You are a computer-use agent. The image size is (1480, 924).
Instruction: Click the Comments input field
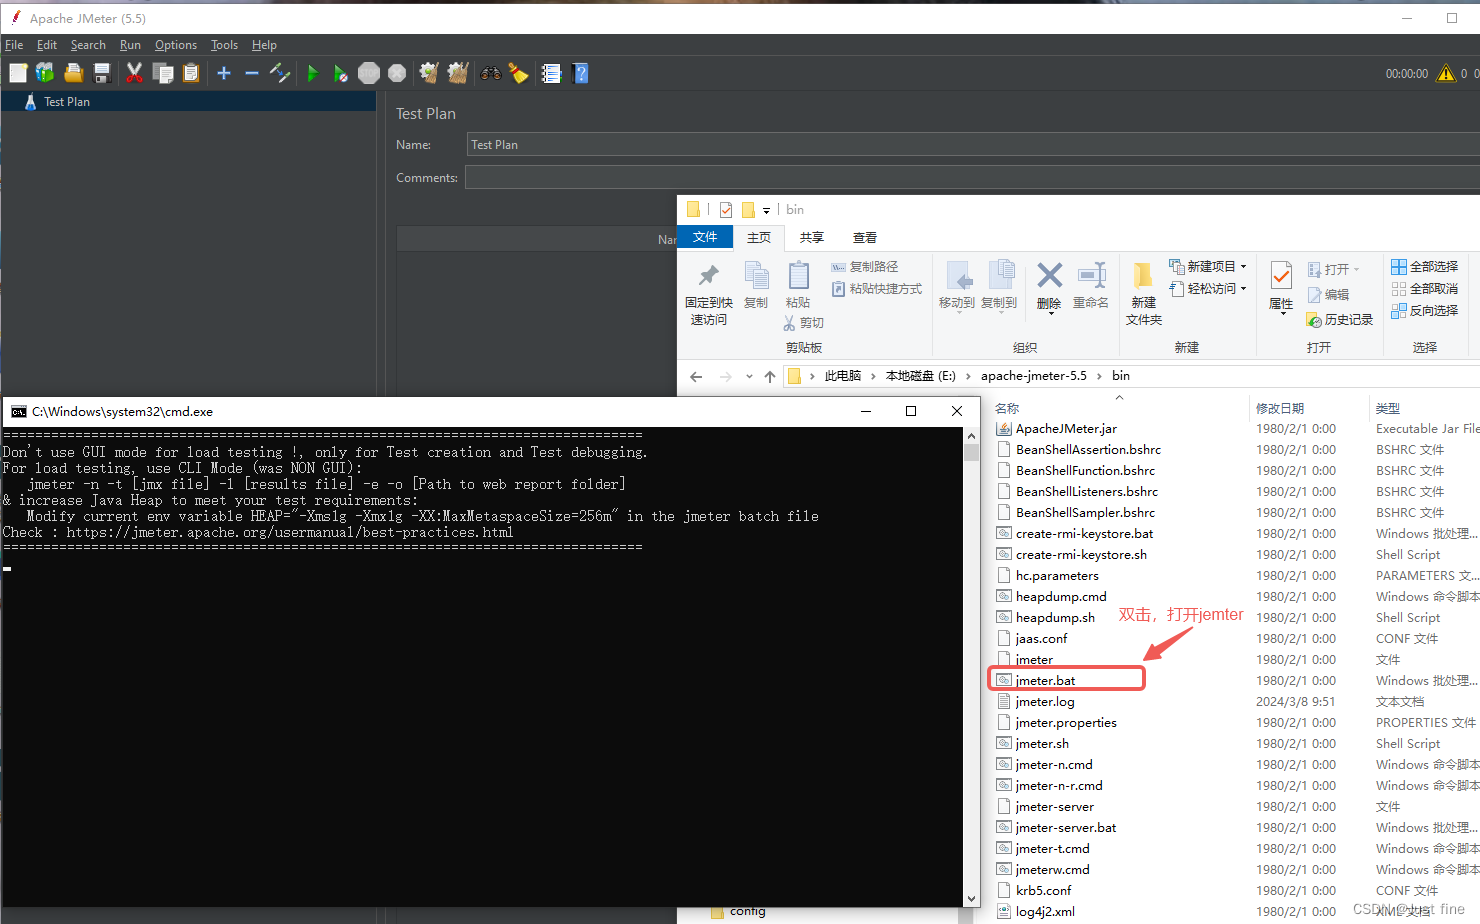[x=972, y=178]
